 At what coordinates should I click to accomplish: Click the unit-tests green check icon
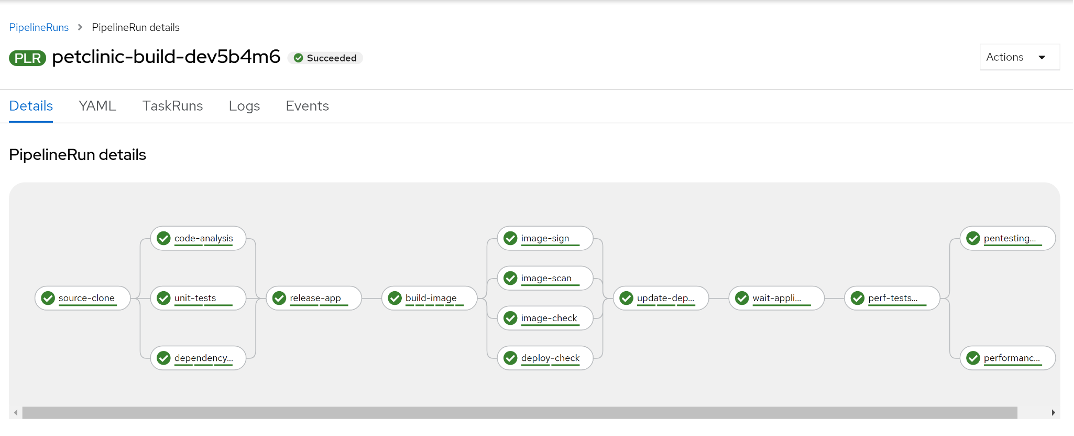(164, 298)
